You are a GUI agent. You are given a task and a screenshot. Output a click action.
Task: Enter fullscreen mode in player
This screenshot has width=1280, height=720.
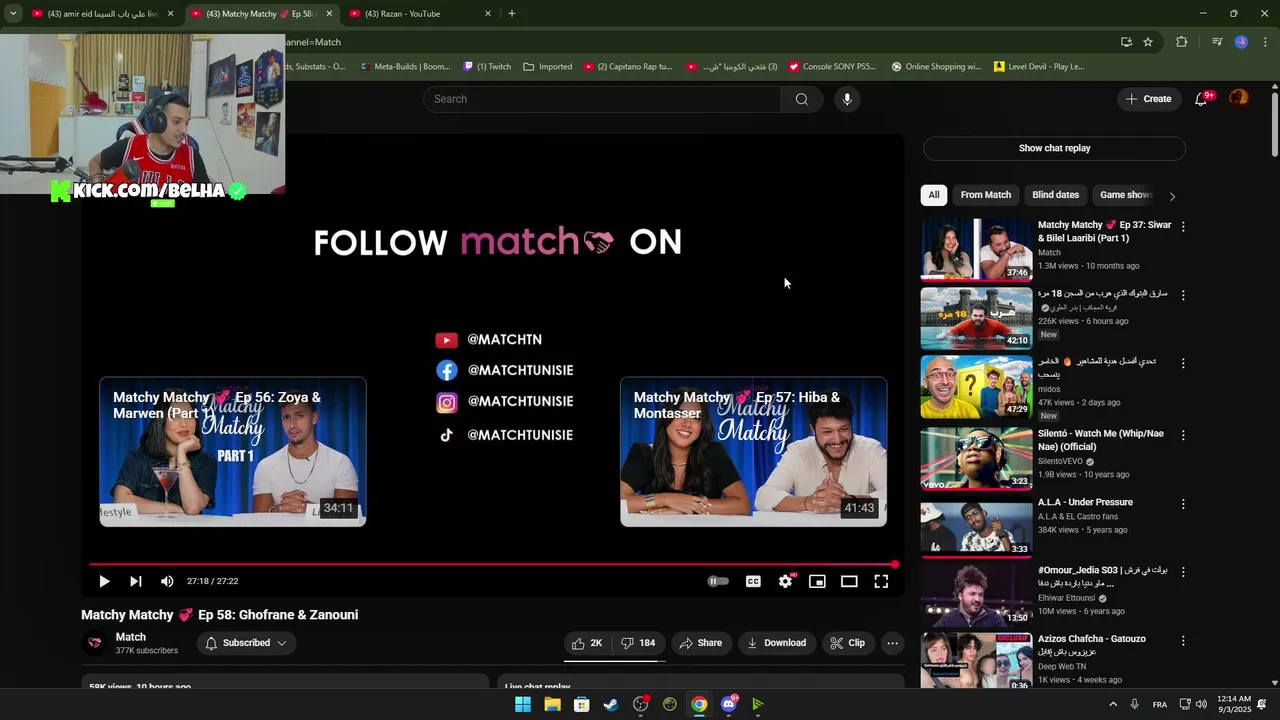[x=881, y=581]
